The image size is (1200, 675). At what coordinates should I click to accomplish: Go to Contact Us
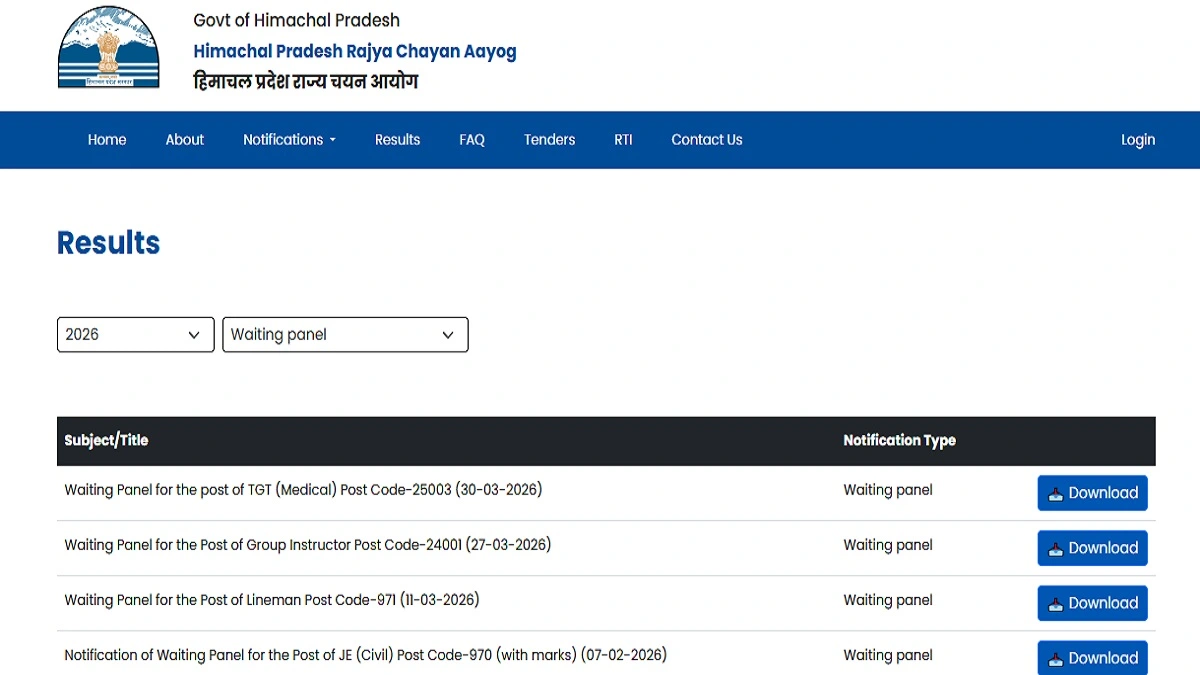coord(707,139)
